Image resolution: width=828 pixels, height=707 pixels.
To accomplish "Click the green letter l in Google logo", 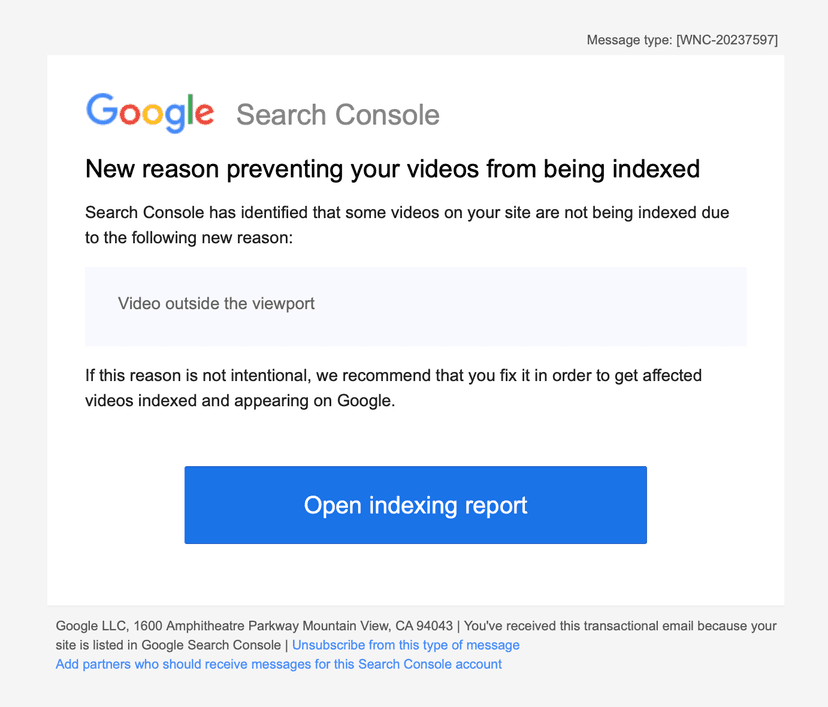I will click(190, 108).
